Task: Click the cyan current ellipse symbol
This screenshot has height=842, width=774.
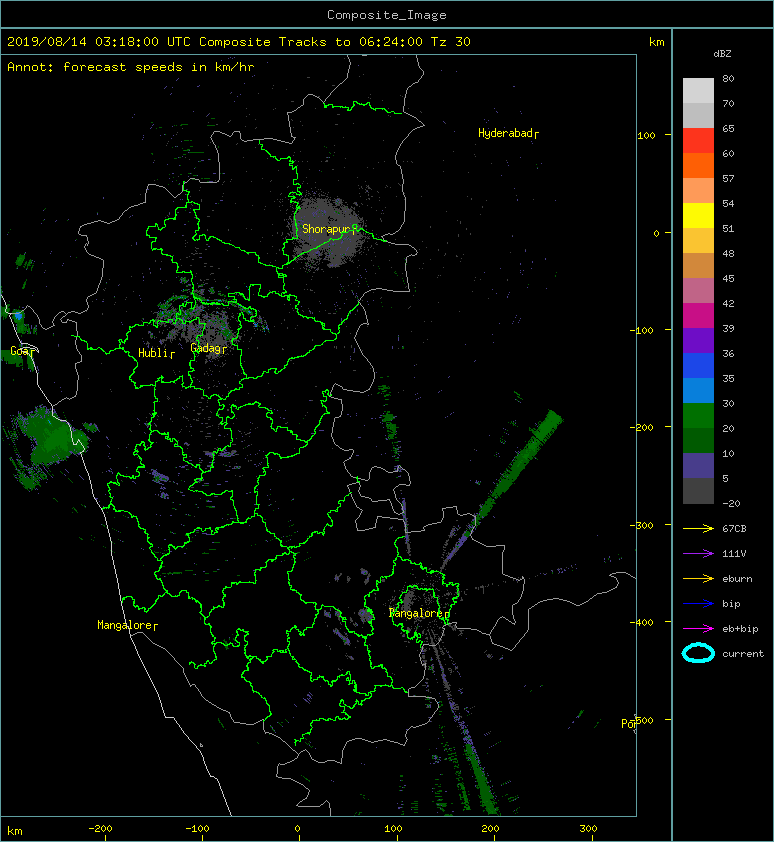Action: coord(698,653)
